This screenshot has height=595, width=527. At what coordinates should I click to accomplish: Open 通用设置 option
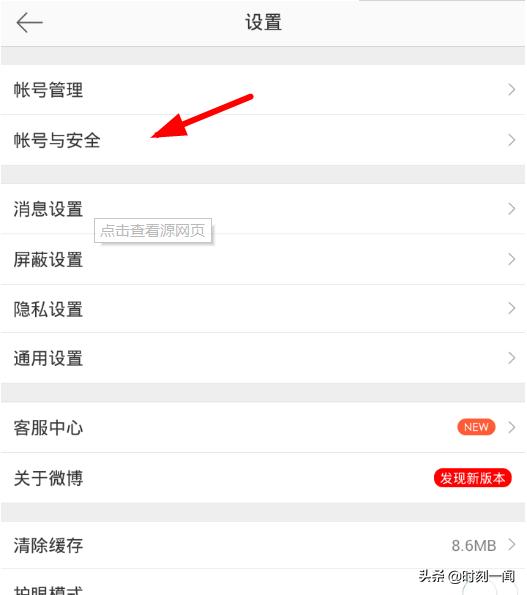coord(263,358)
